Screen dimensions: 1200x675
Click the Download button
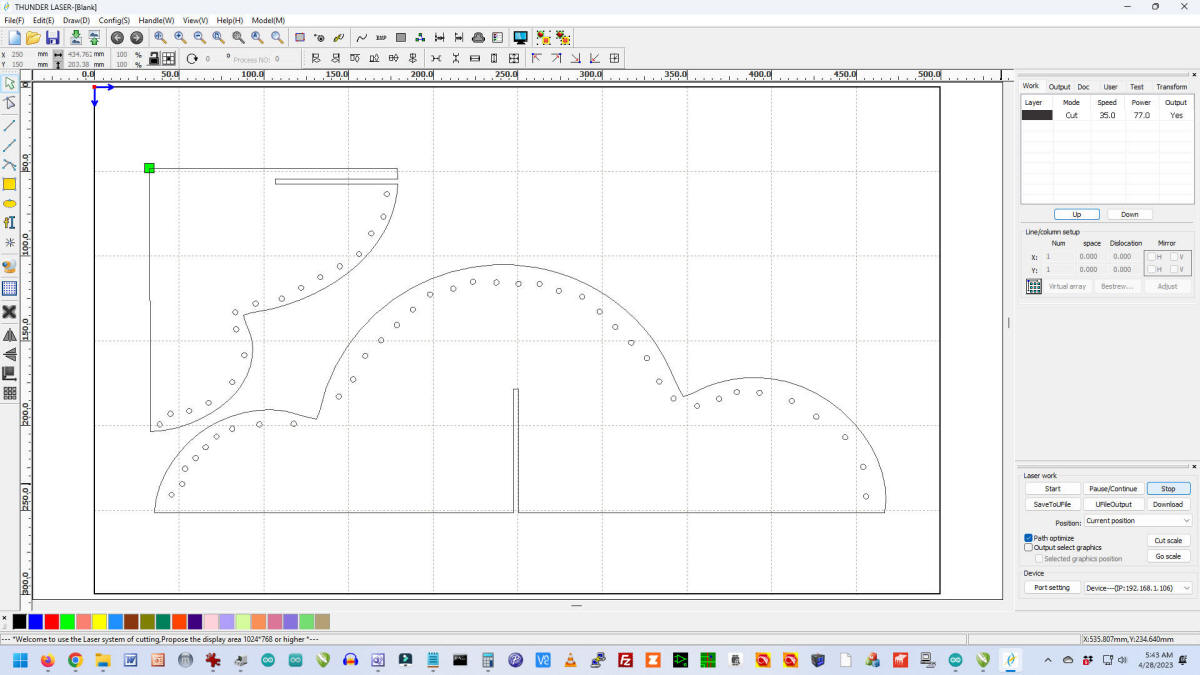[x=1167, y=504]
